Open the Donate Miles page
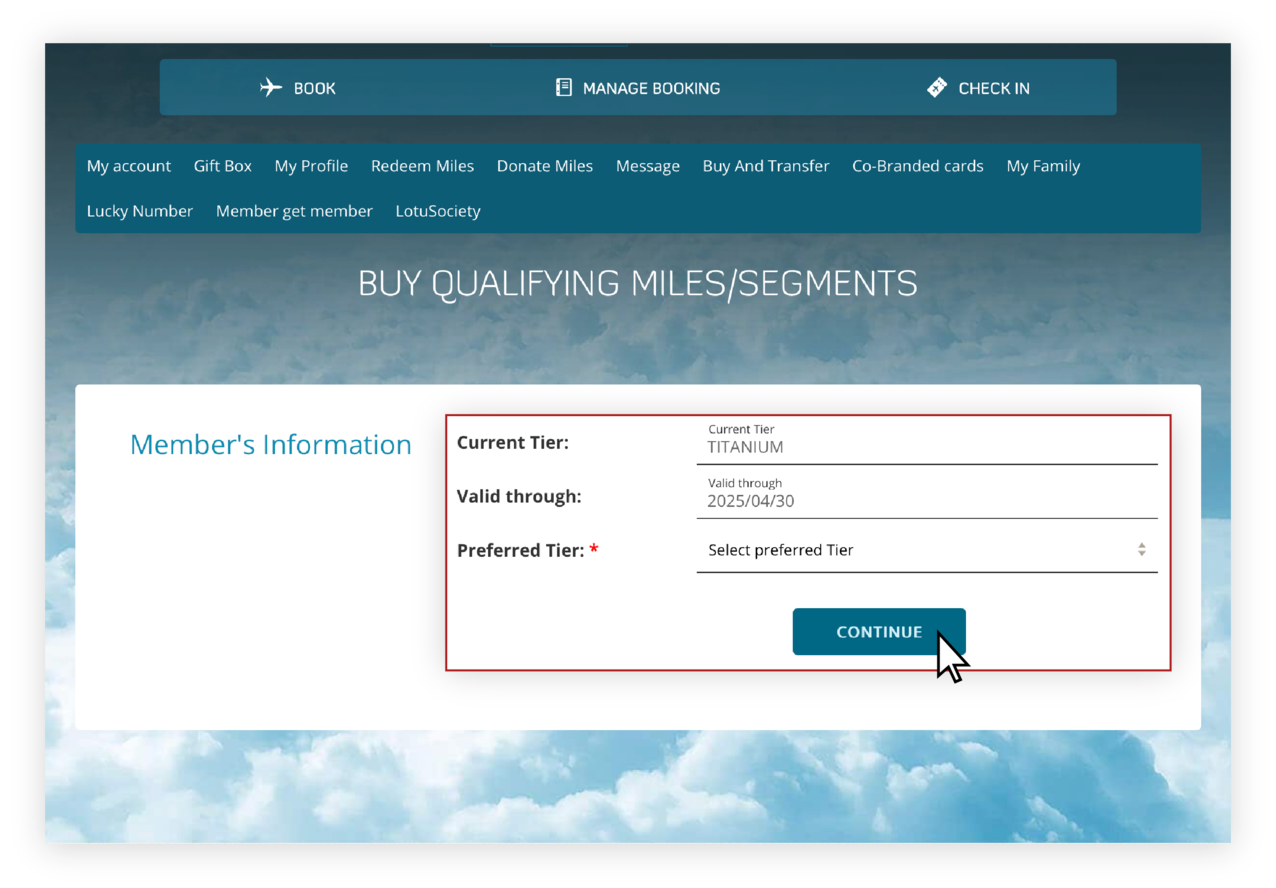This screenshot has width=1276, height=888. [544, 166]
